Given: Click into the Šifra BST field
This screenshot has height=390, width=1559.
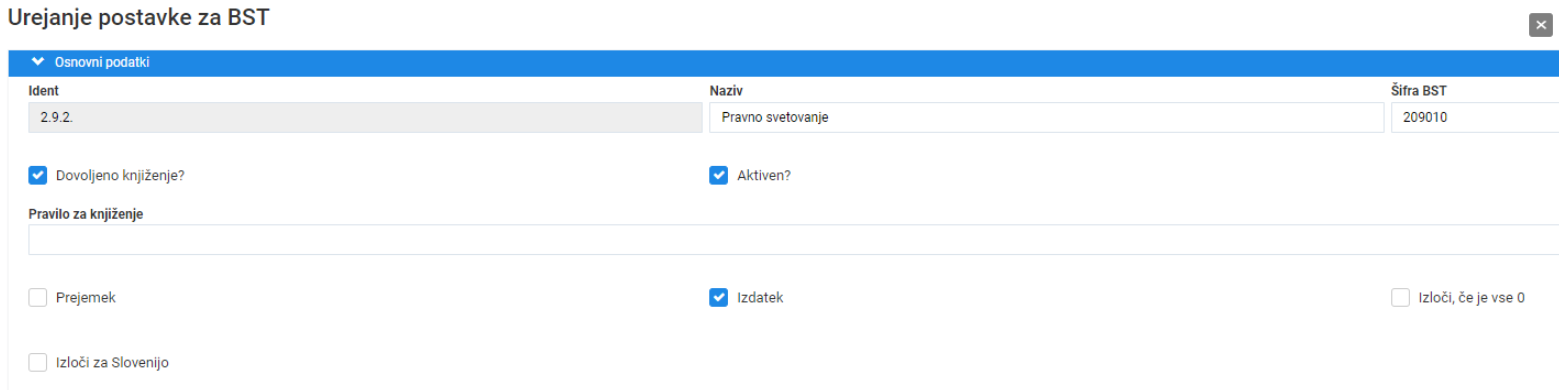Looking at the screenshot, I should 1475,117.
